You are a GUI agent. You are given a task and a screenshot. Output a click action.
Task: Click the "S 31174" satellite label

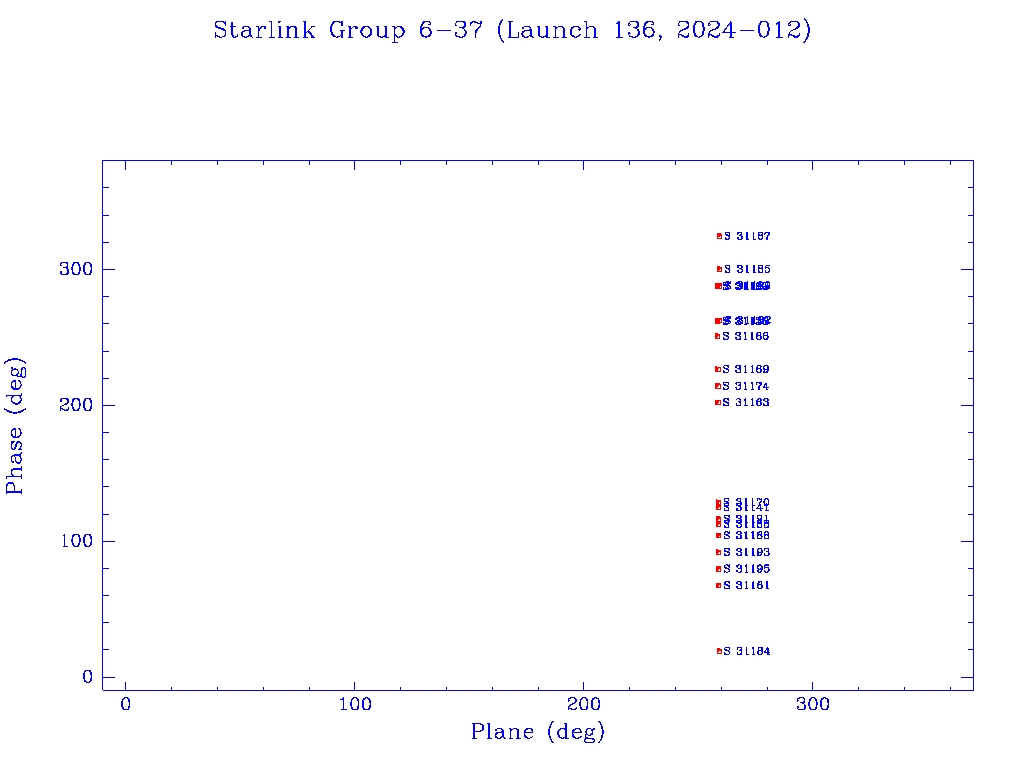746,386
